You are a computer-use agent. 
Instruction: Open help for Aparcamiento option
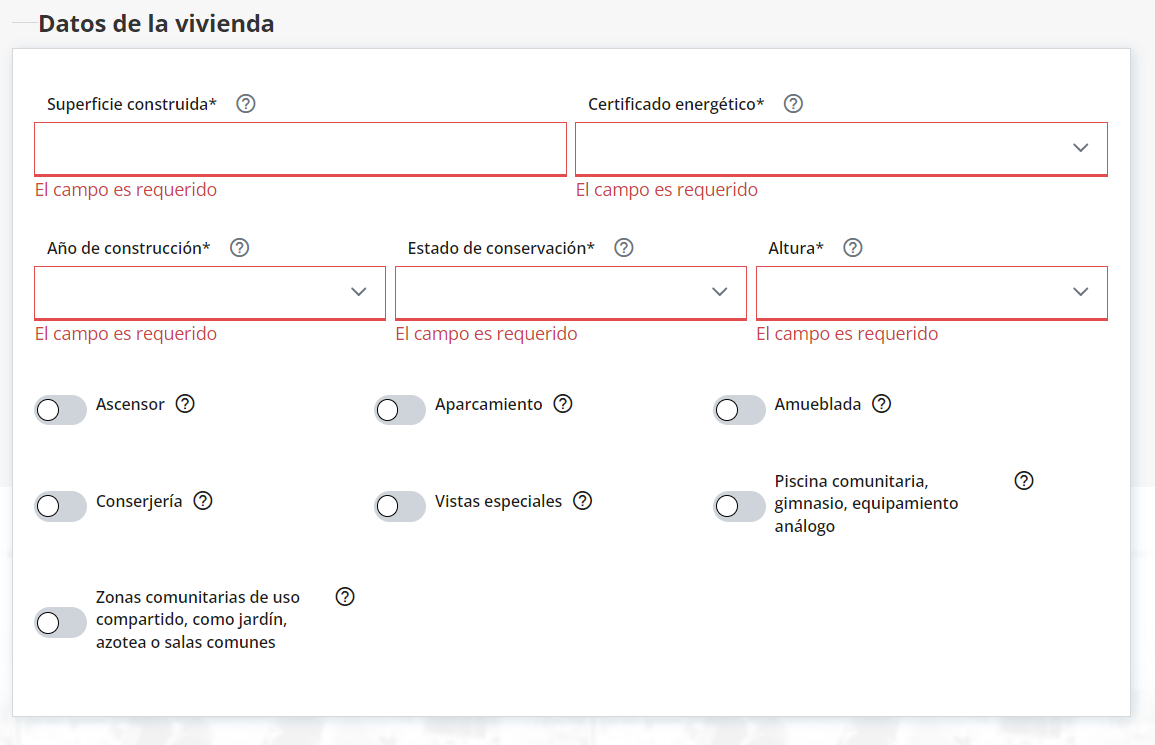click(x=563, y=403)
